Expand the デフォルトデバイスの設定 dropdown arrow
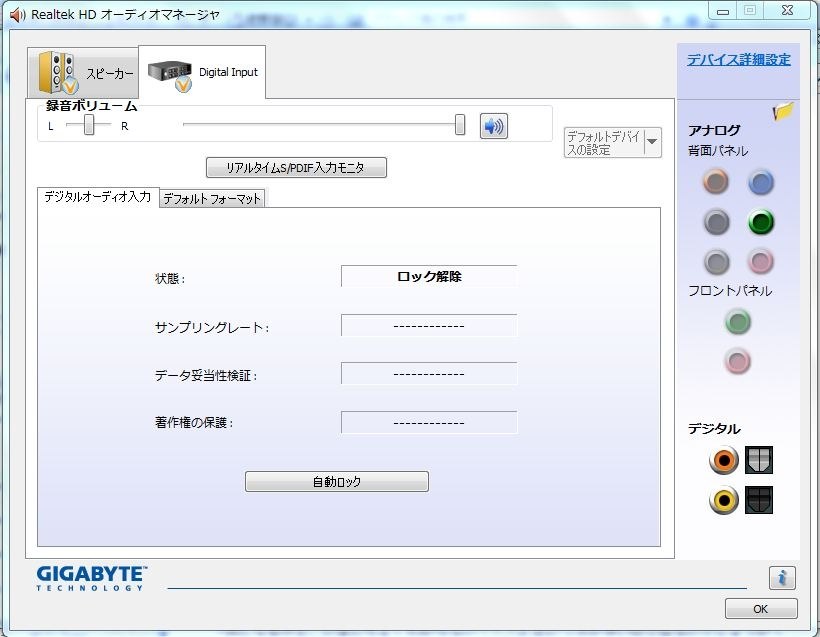Image resolution: width=820 pixels, height=637 pixels. [x=652, y=142]
